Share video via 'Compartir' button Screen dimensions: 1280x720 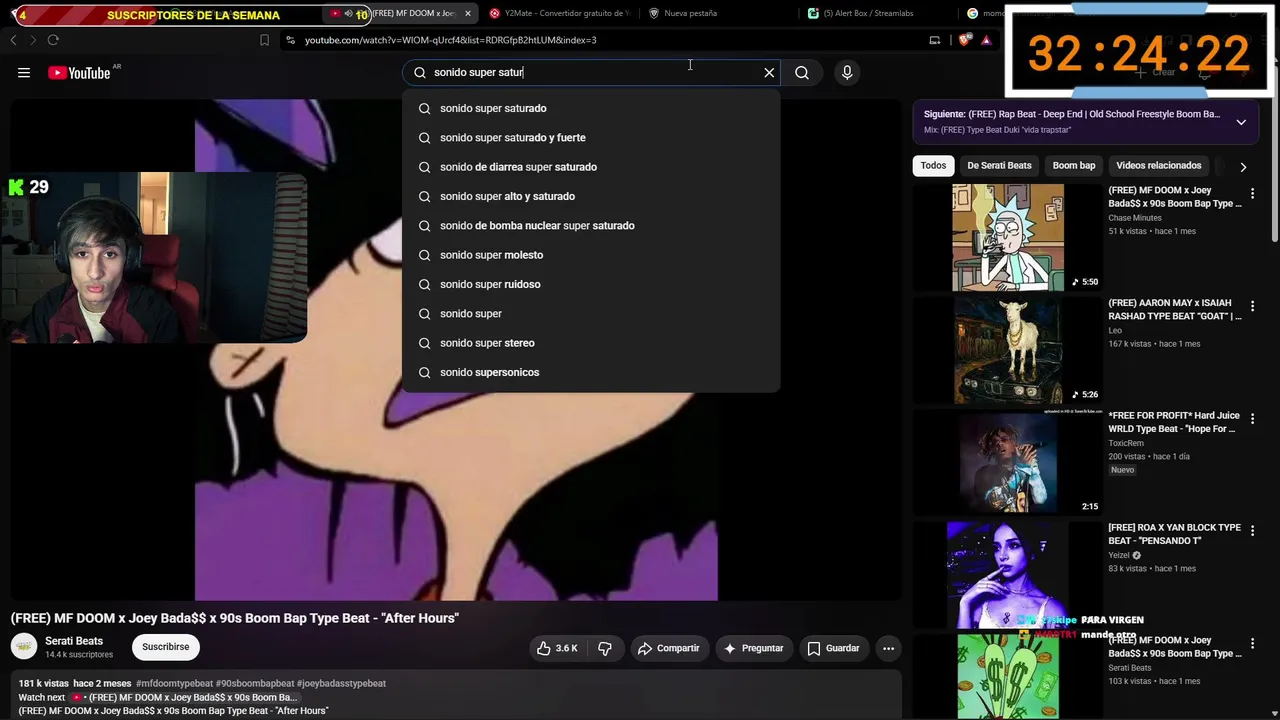coord(668,648)
